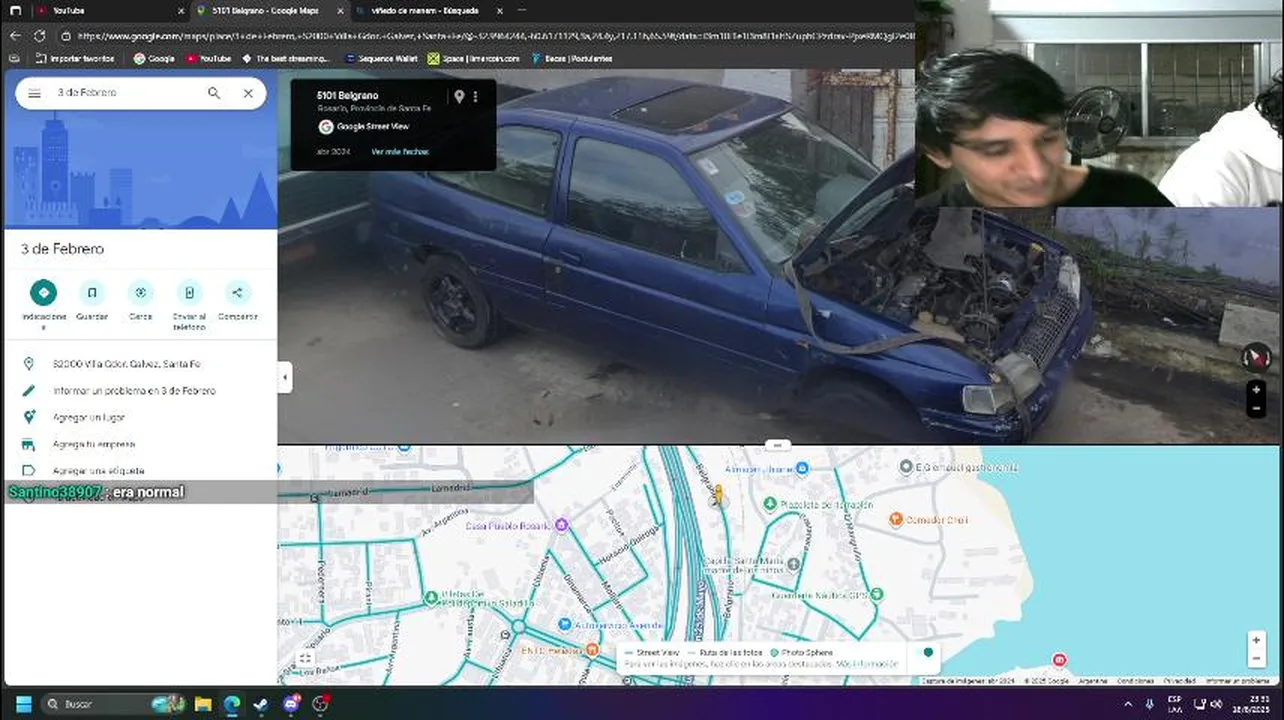
Task: Zoom in on Street View image
Action: 1256,390
